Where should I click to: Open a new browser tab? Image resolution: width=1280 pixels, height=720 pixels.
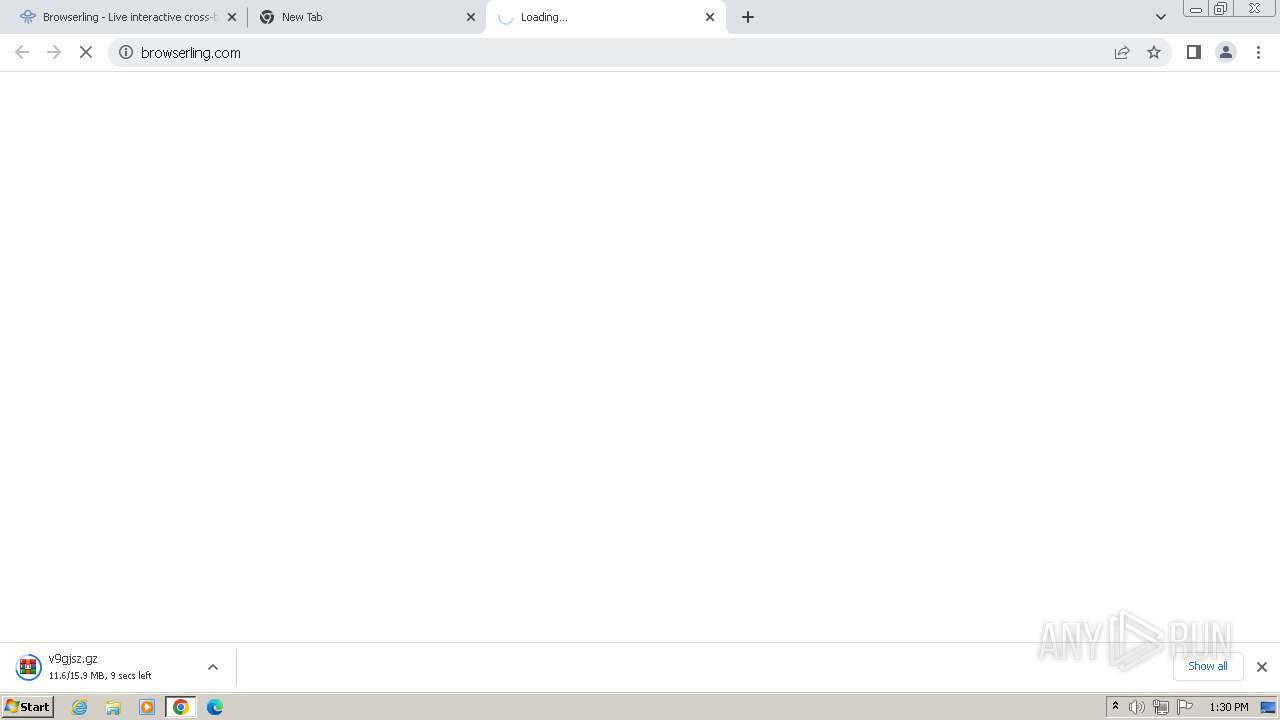click(748, 17)
